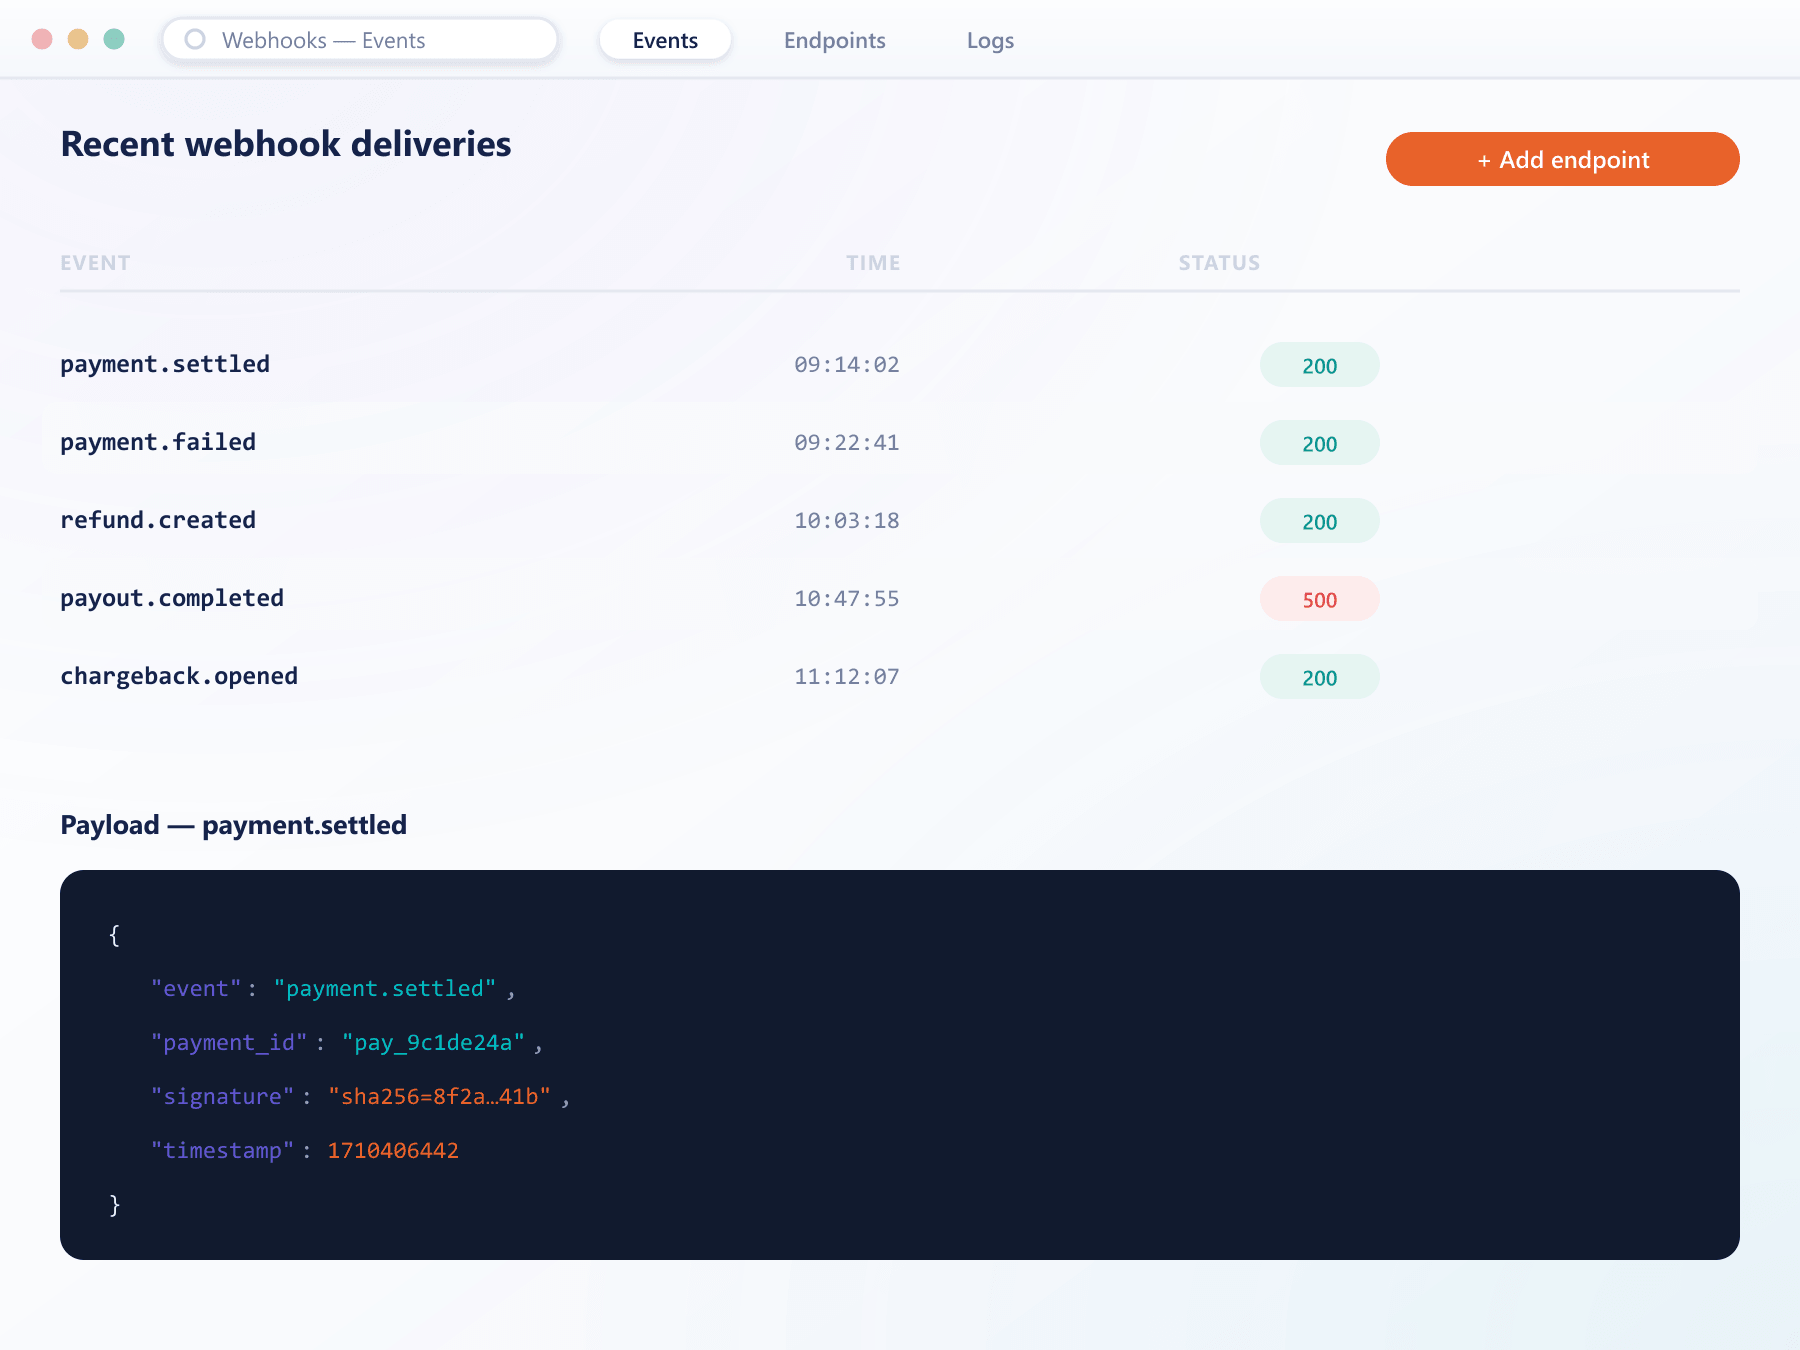Click the red window close dot
Image resolution: width=1800 pixels, height=1350 pixels.
pos(42,39)
